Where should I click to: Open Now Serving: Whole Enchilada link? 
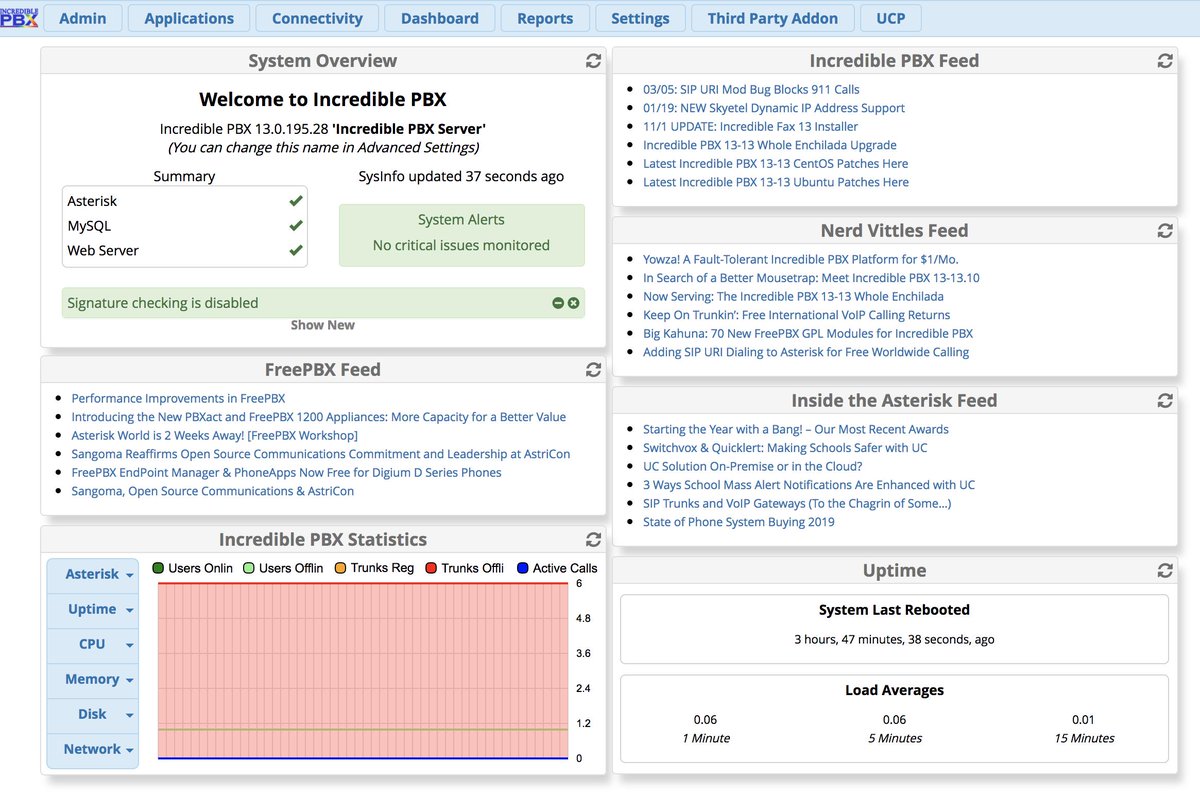coord(793,296)
